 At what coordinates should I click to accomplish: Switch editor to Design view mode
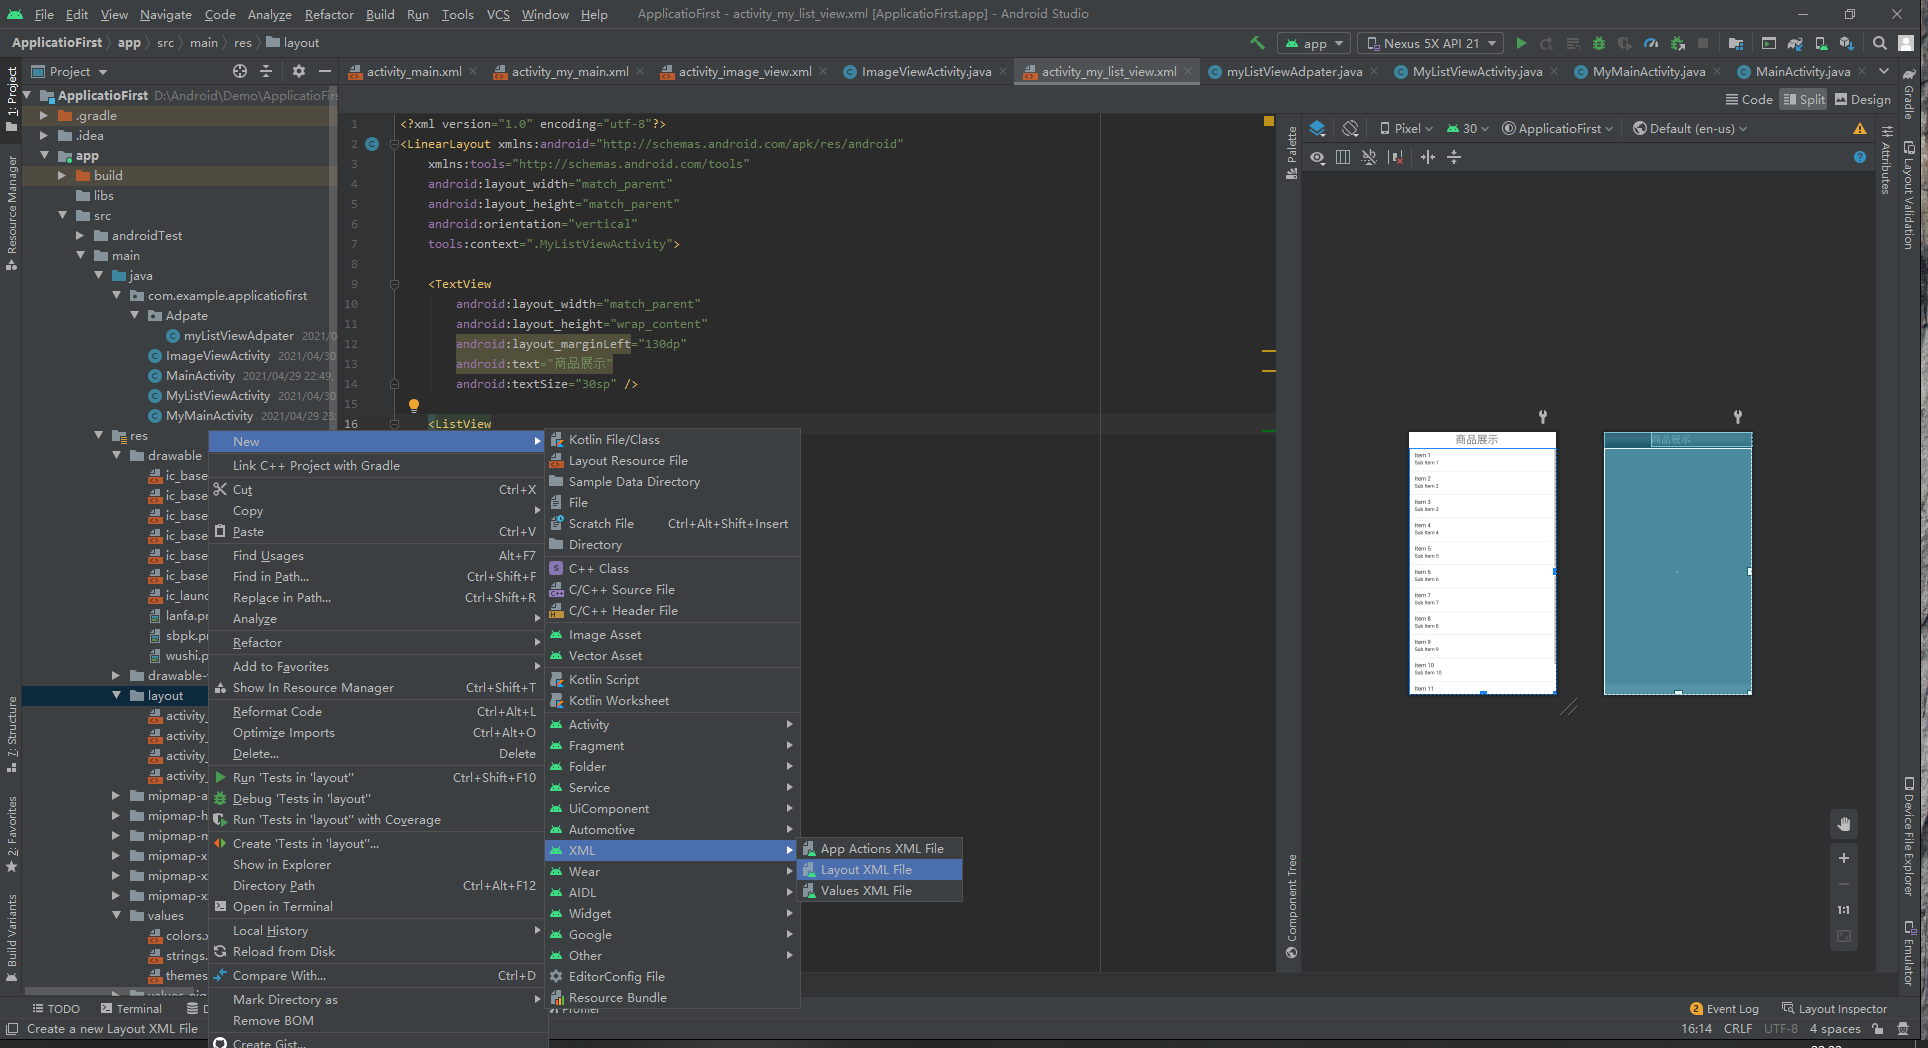[x=1862, y=99]
